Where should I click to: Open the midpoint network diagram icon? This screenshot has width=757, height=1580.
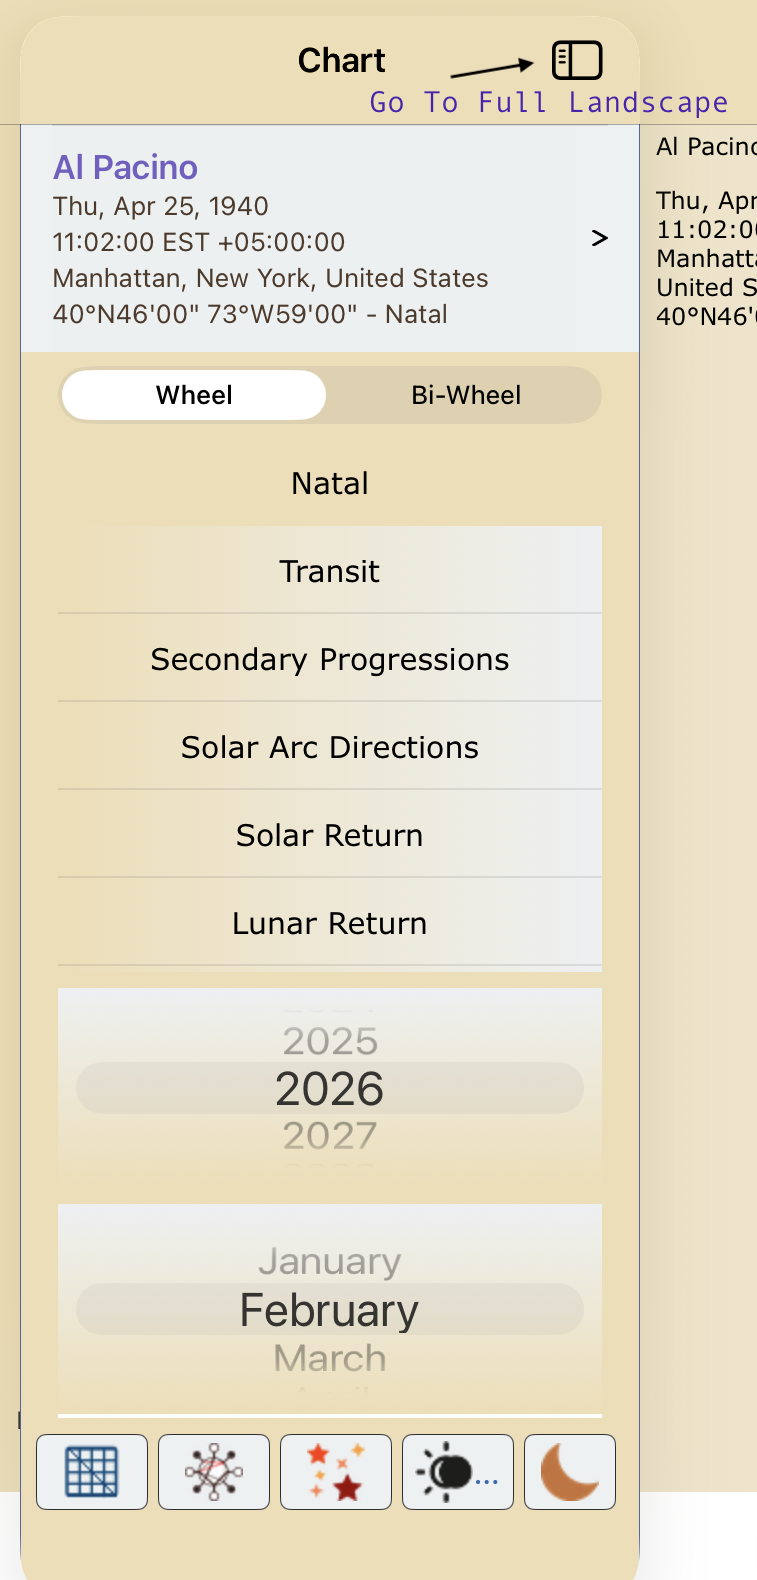pos(214,1472)
